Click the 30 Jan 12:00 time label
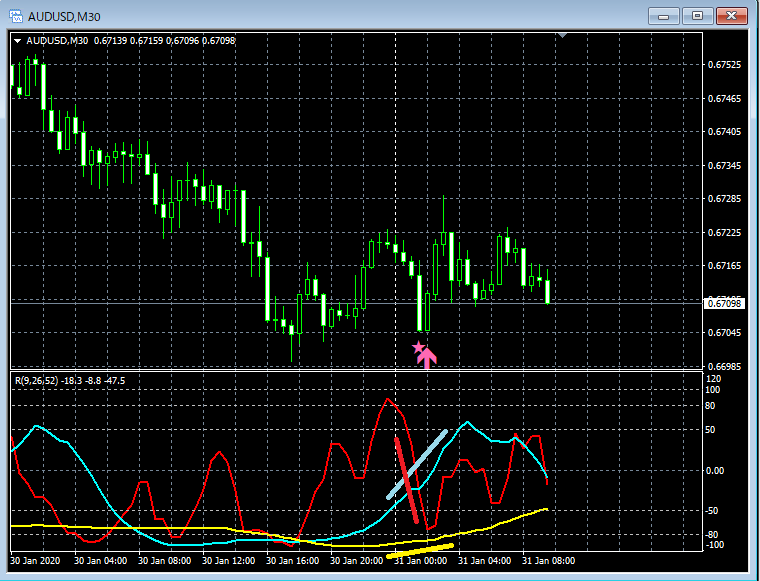 click(x=228, y=561)
